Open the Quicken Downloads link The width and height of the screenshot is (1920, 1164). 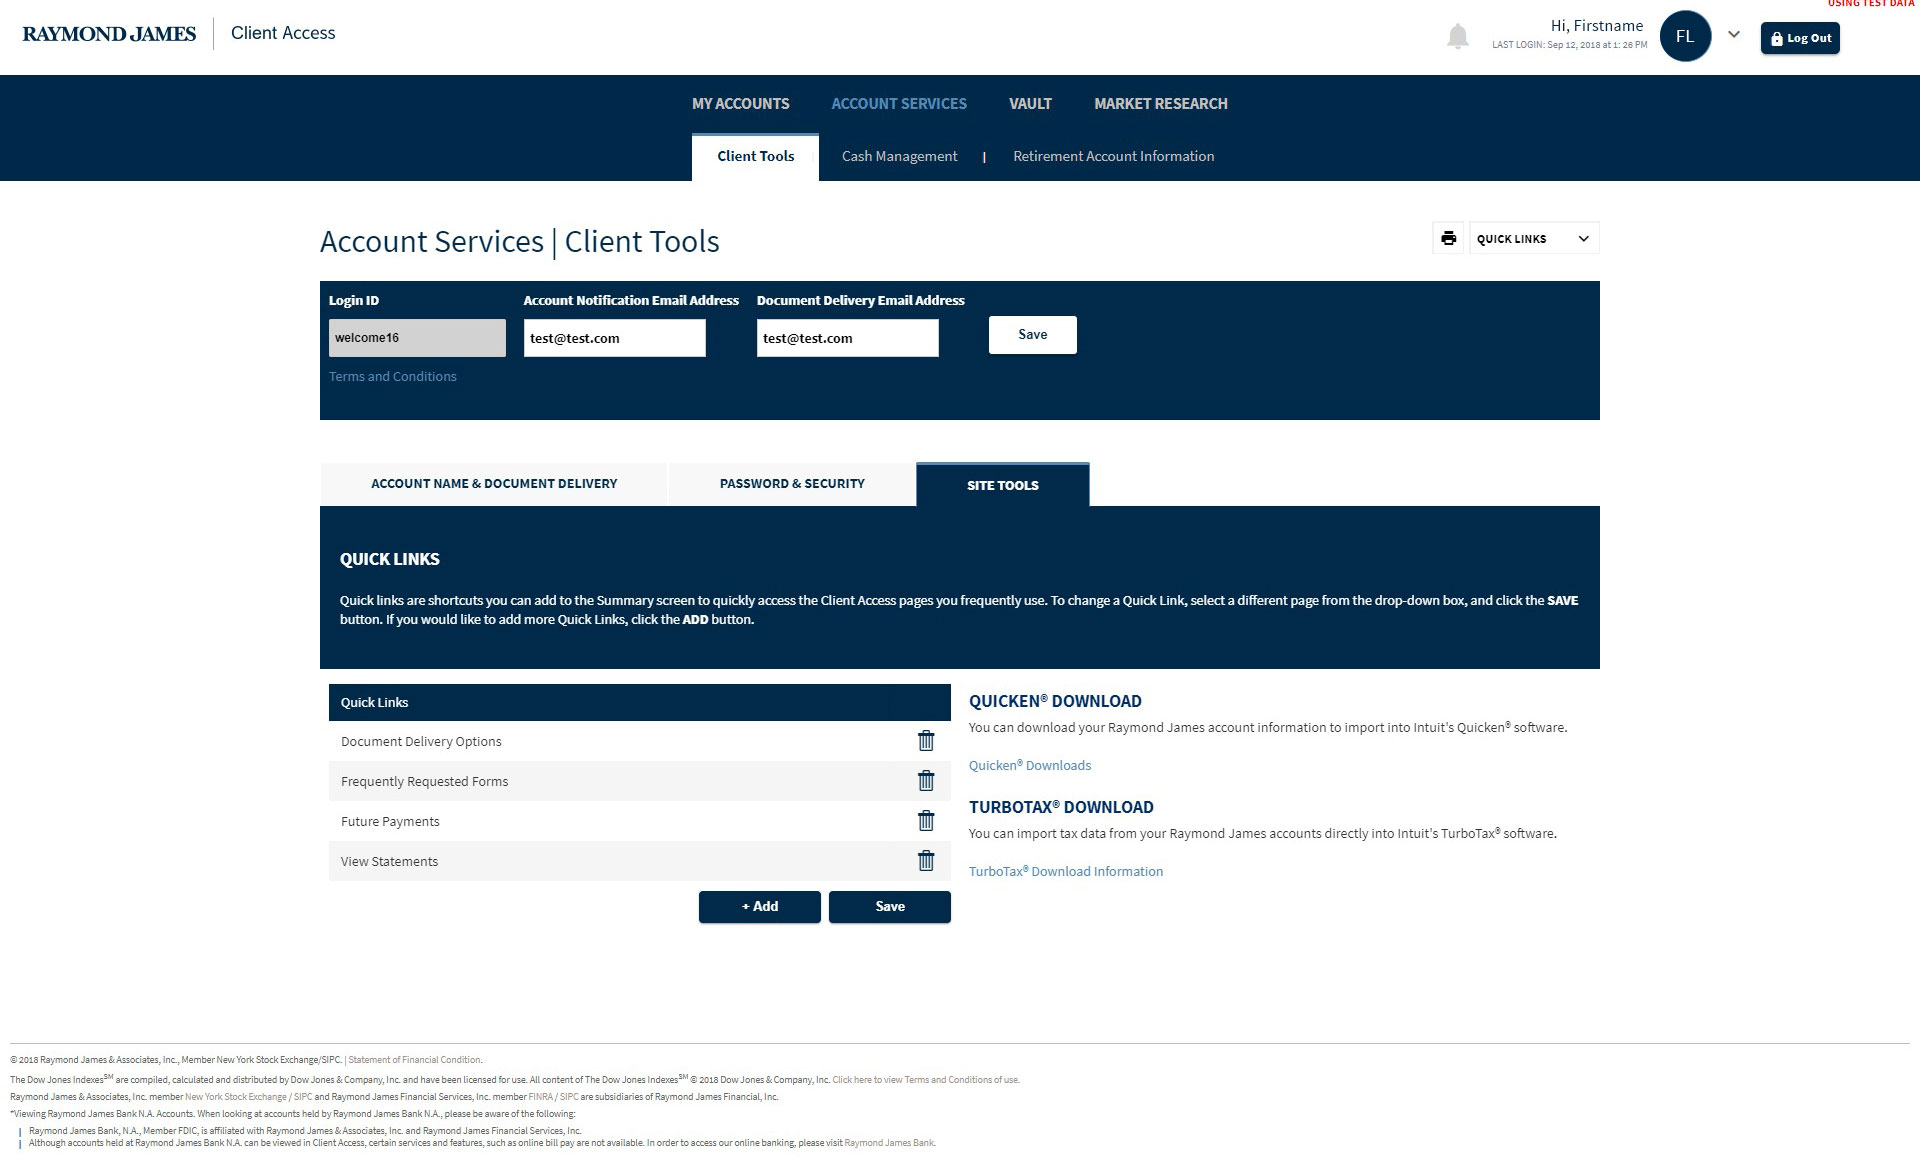click(x=1030, y=766)
